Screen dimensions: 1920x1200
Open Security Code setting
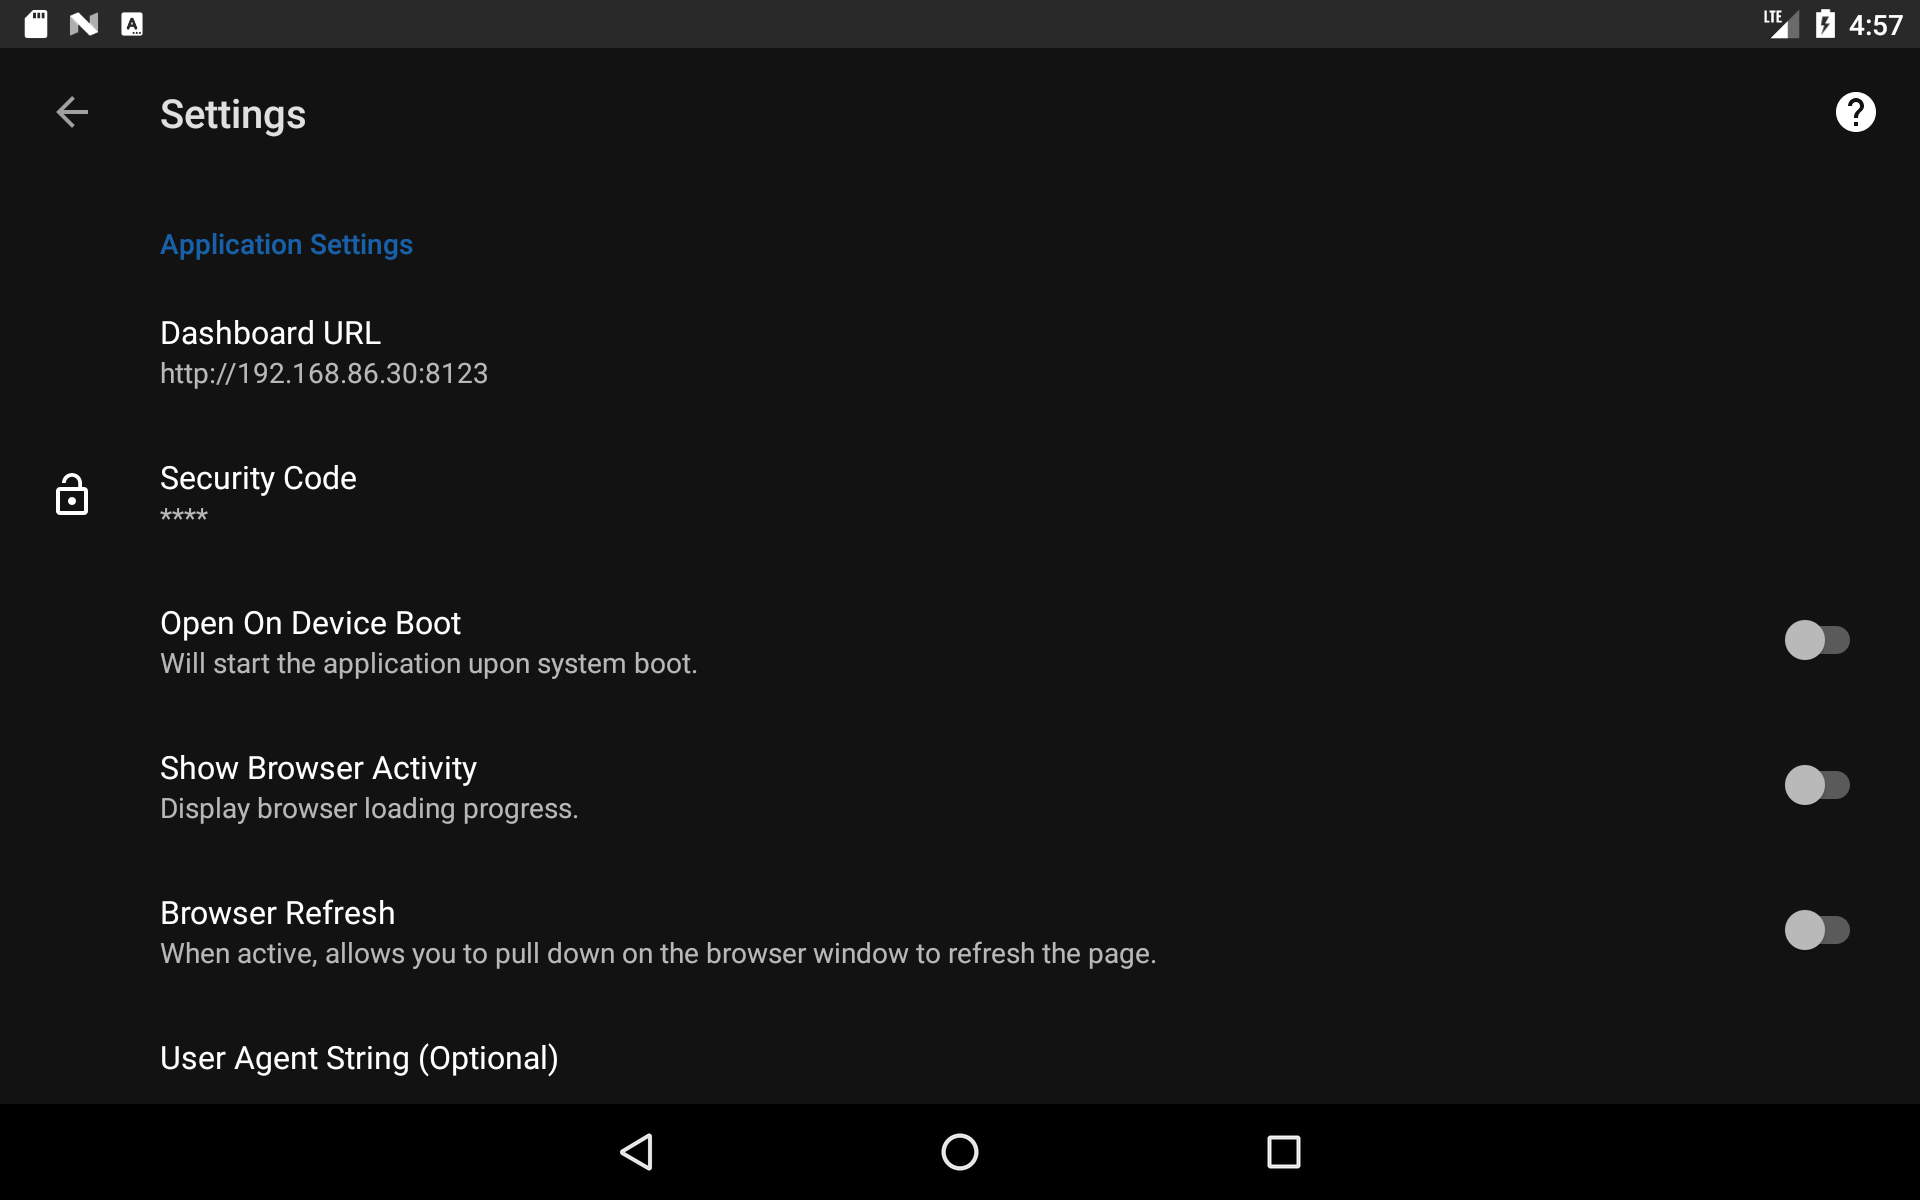pyautogui.click(x=959, y=494)
